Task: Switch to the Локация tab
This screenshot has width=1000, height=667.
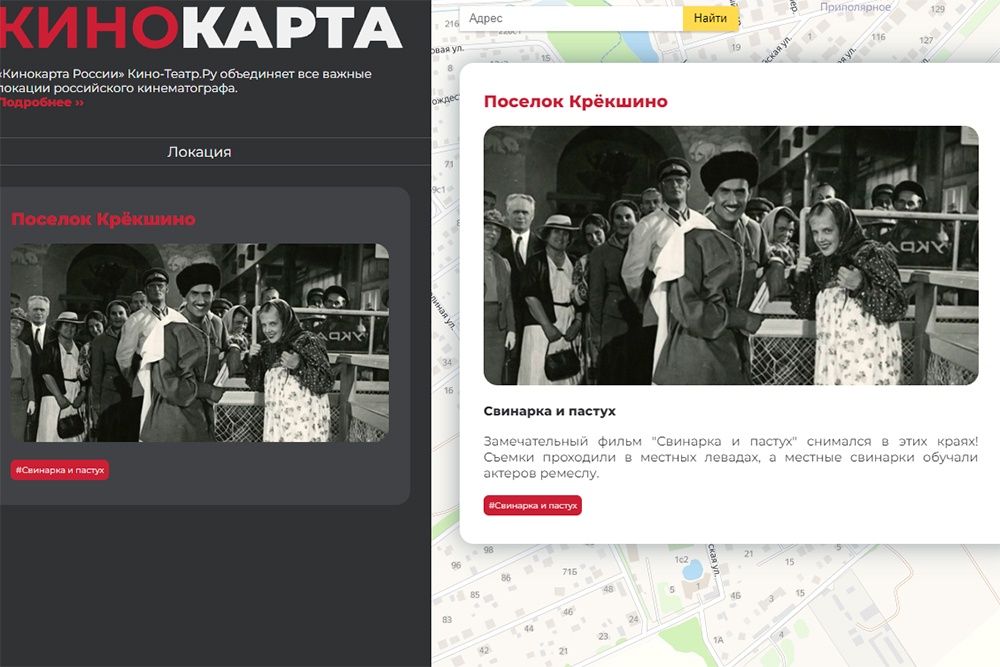Action: (199, 152)
